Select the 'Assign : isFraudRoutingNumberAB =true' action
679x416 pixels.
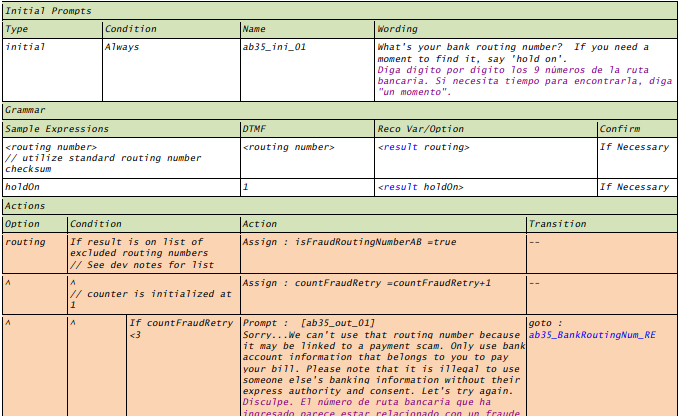pos(349,242)
